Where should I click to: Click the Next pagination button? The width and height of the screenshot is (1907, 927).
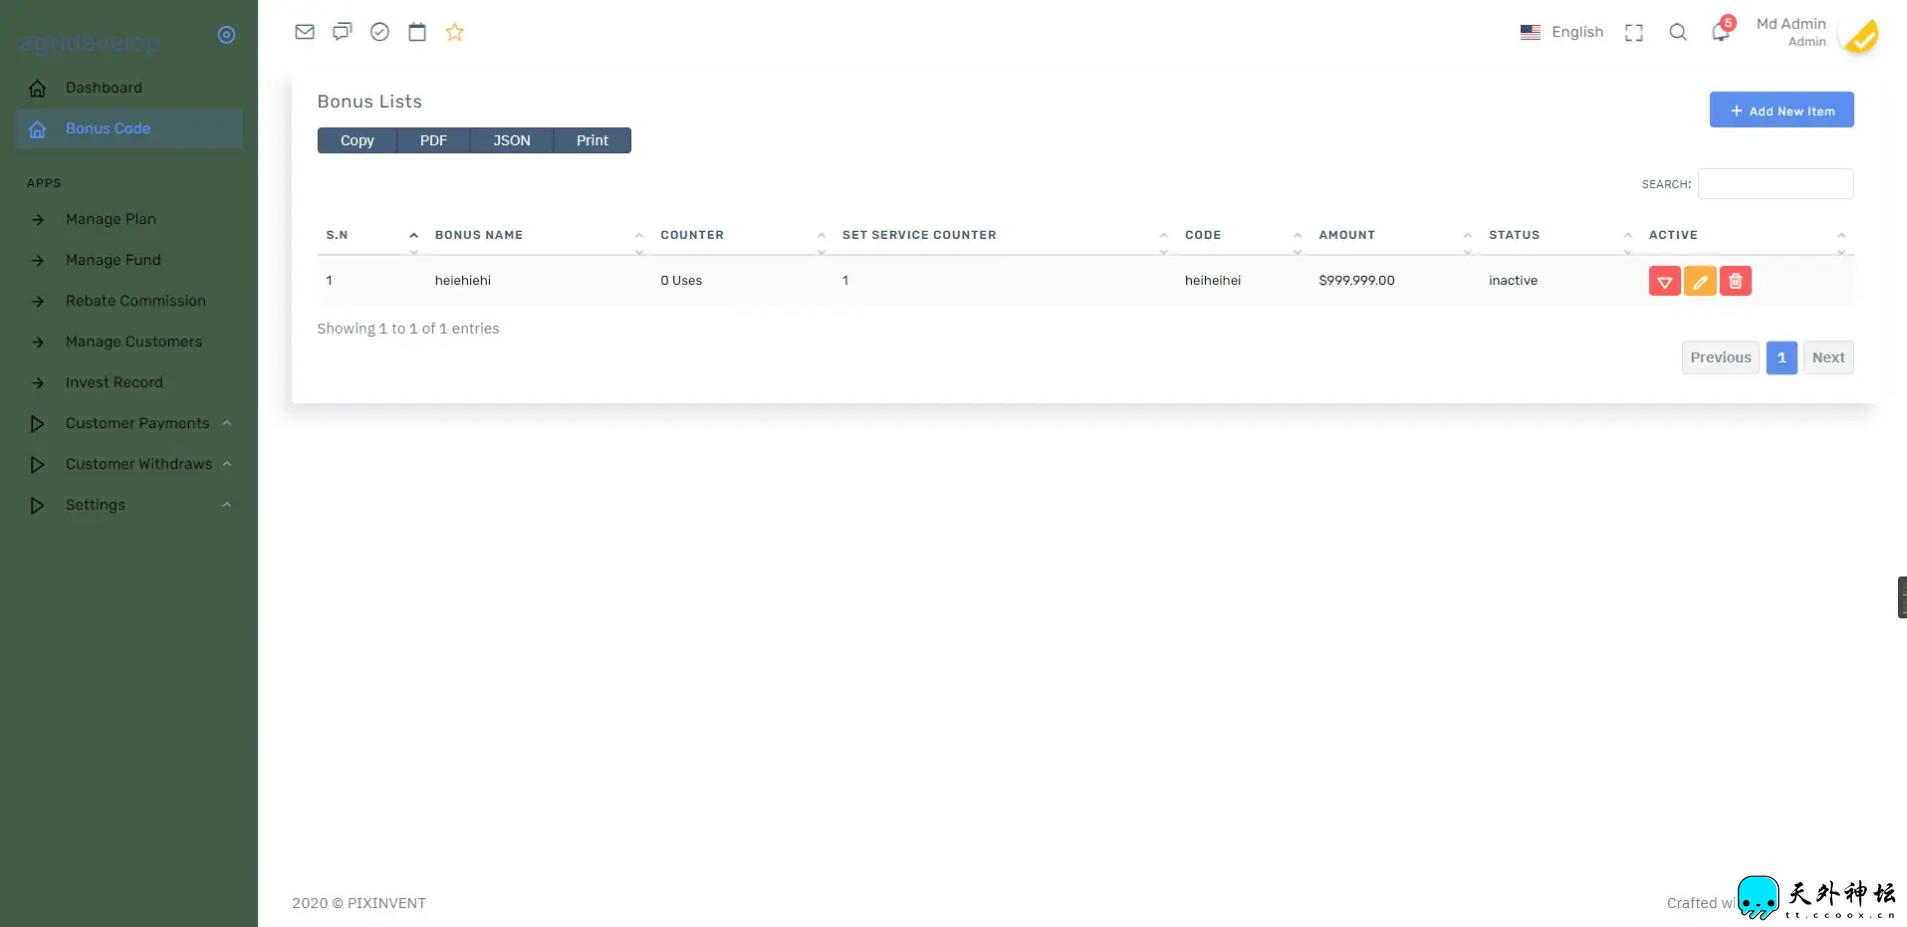(1828, 358)
